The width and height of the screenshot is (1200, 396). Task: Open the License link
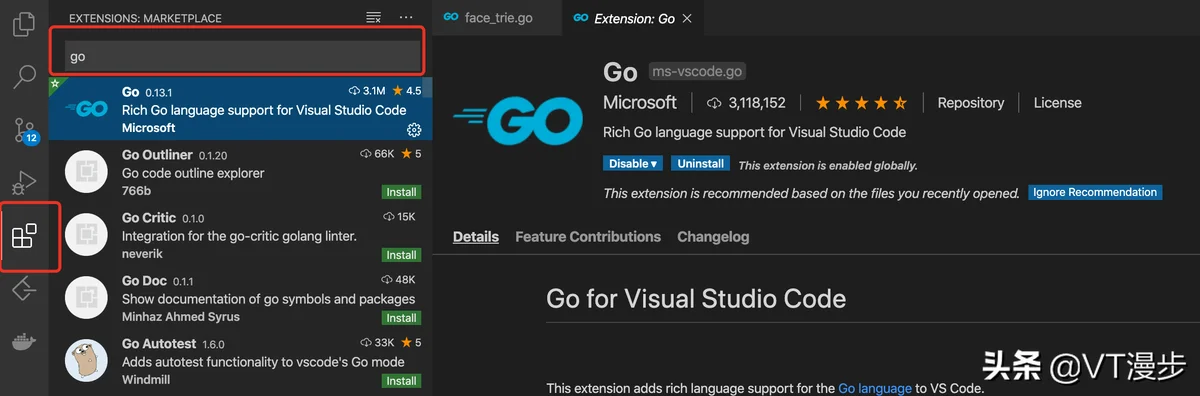coord(1057,103)
